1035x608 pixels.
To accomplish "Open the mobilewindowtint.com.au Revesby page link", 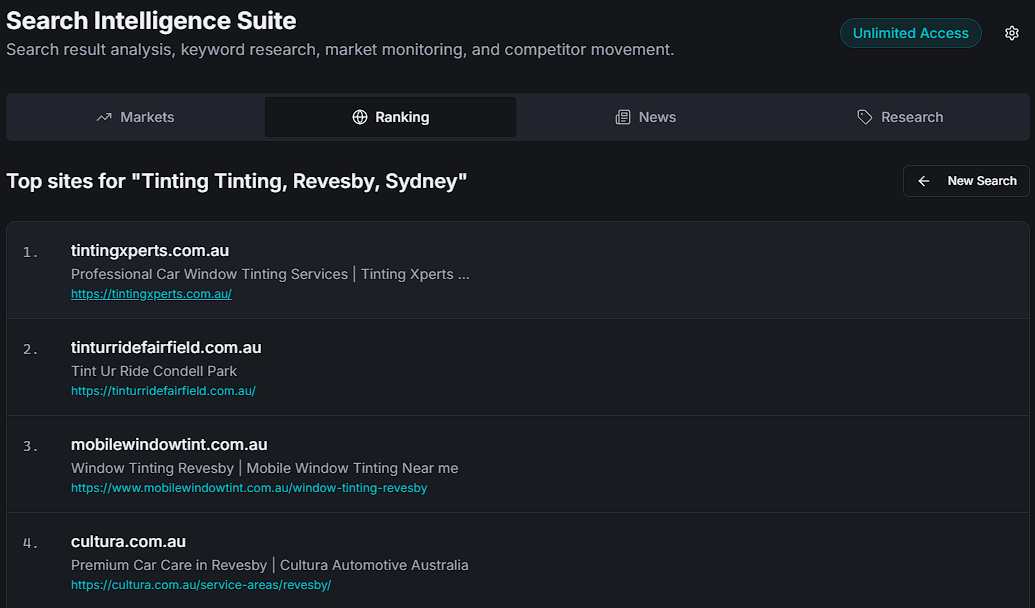I will [x=248, y=488].
